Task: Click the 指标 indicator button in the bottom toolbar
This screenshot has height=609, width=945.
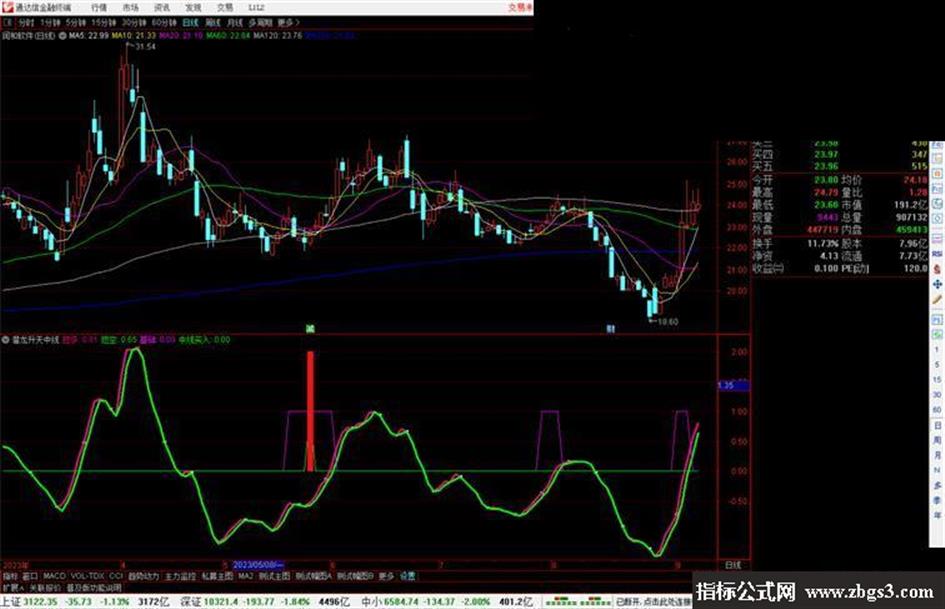Action: (x=10, y=576)
